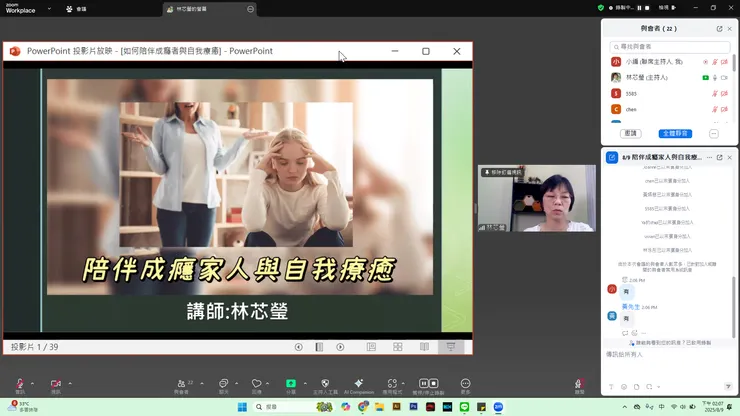Click the search participants field
This screenshot has width=740, height=416.
[670, 47]
